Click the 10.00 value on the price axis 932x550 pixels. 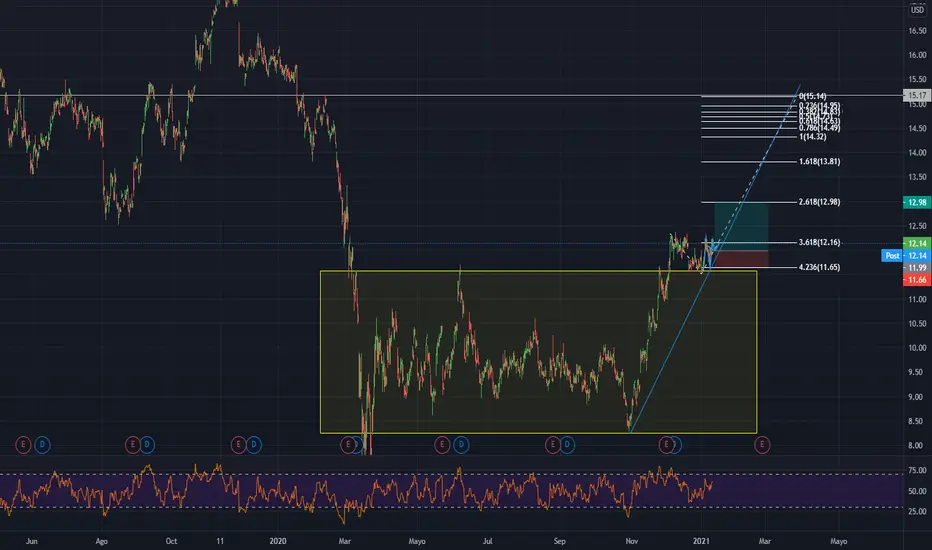pos(917,348)
